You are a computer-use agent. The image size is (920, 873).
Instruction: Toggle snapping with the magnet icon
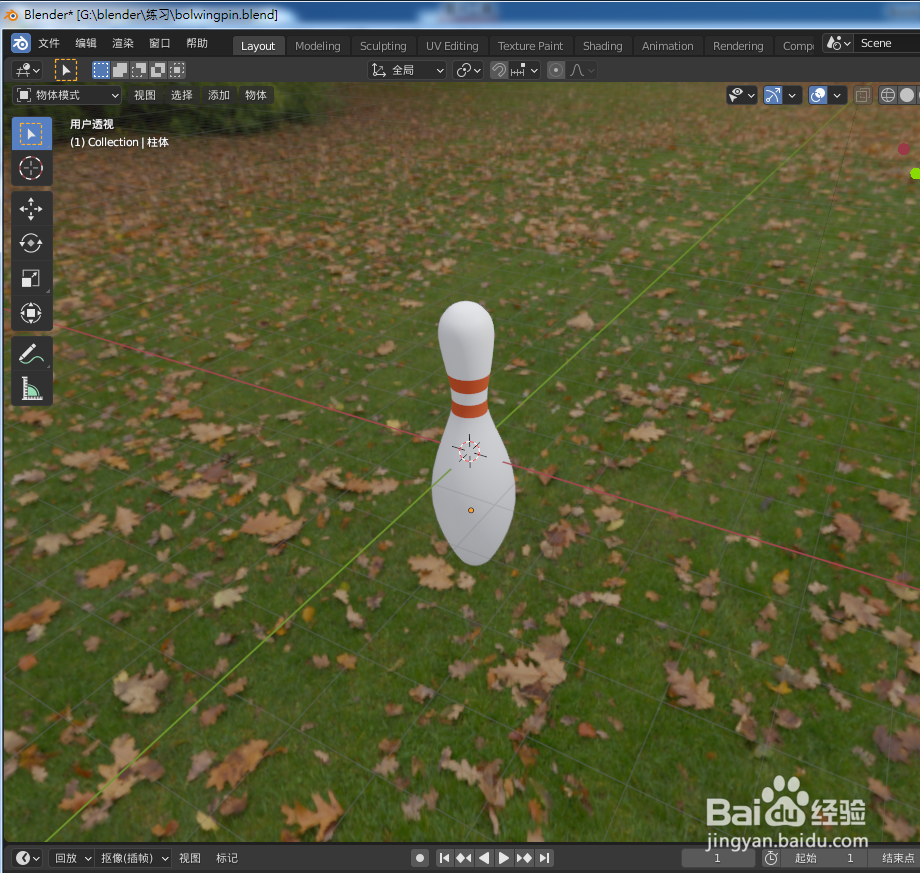click(x=497, y=70)
